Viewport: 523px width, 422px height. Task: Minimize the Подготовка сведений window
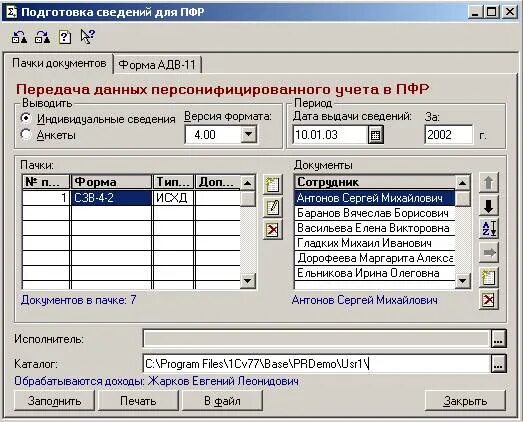point(476,12)
